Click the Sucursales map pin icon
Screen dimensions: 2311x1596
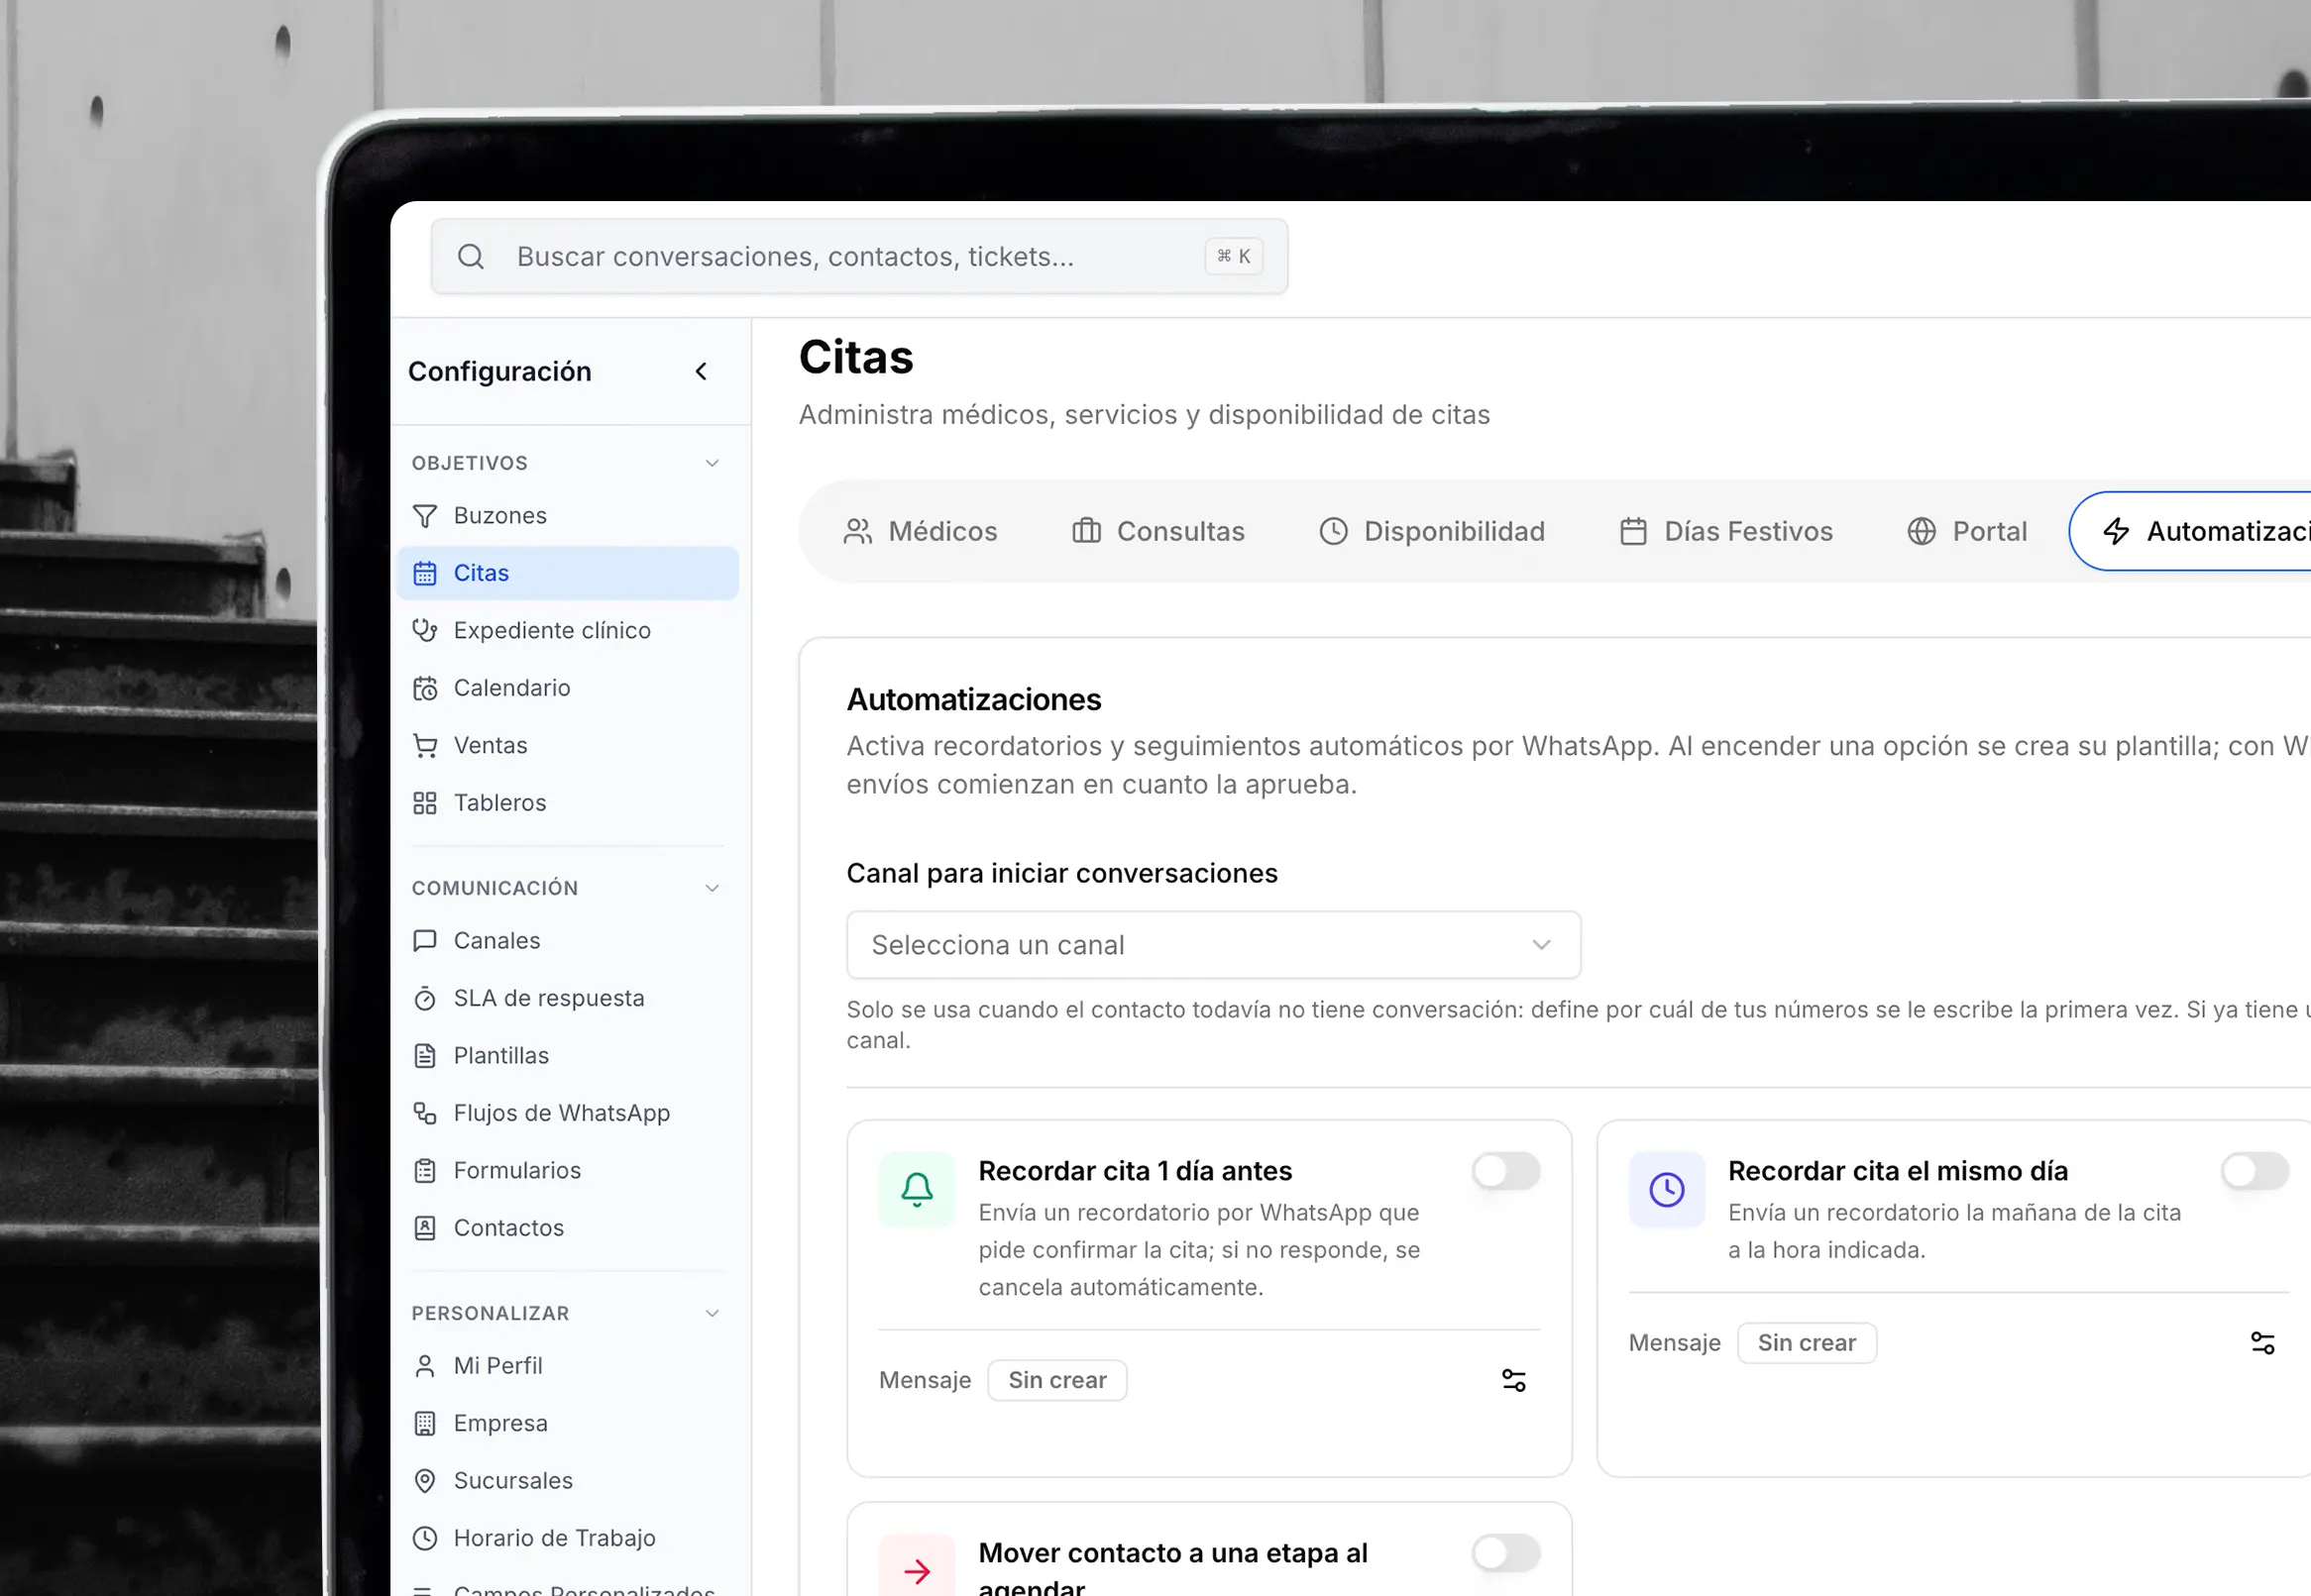[x=425, y=1481]
